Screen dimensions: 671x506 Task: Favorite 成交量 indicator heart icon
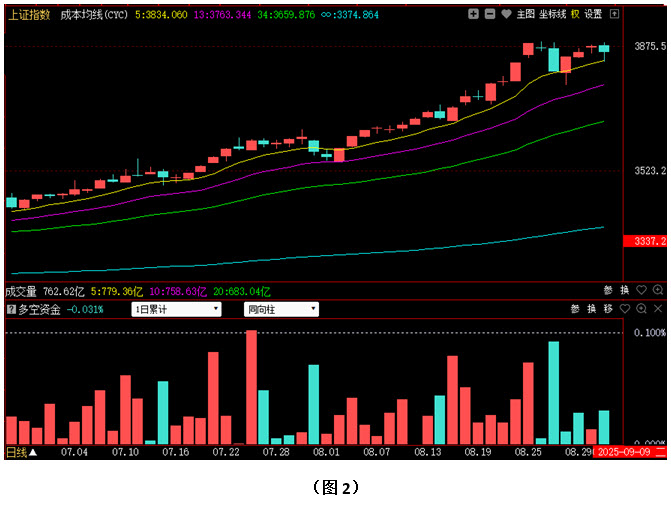(641, 290)
